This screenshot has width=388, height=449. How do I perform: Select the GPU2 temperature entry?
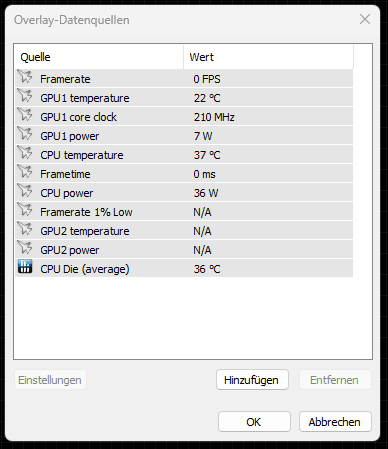click(x=184, y=231)
